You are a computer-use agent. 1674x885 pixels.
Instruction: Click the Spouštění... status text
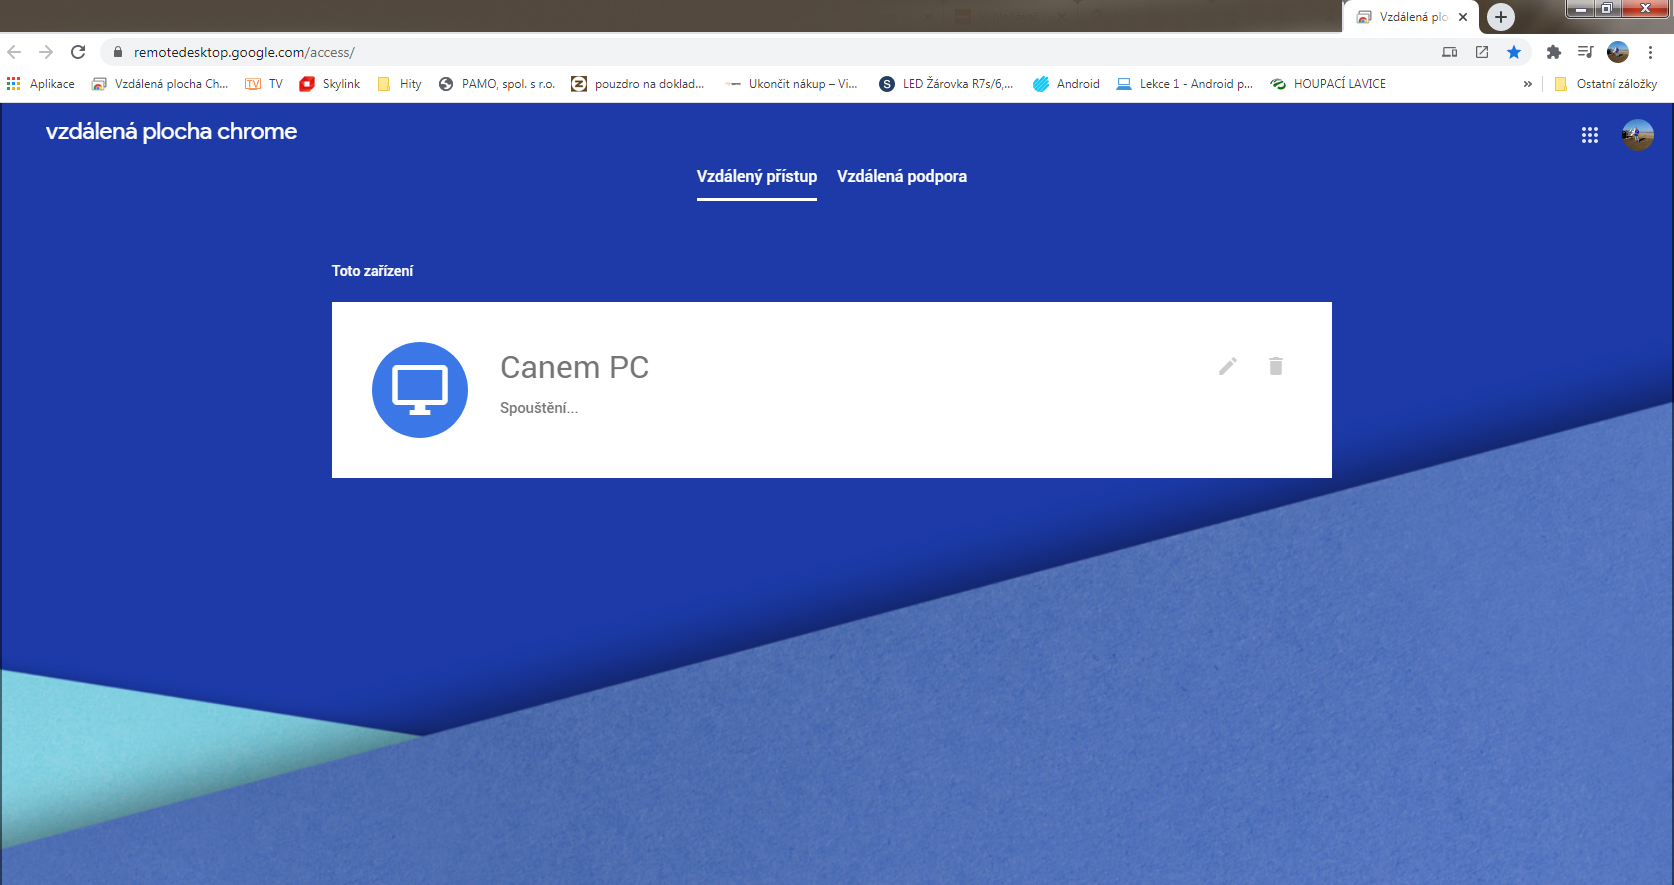pos(539,408)
